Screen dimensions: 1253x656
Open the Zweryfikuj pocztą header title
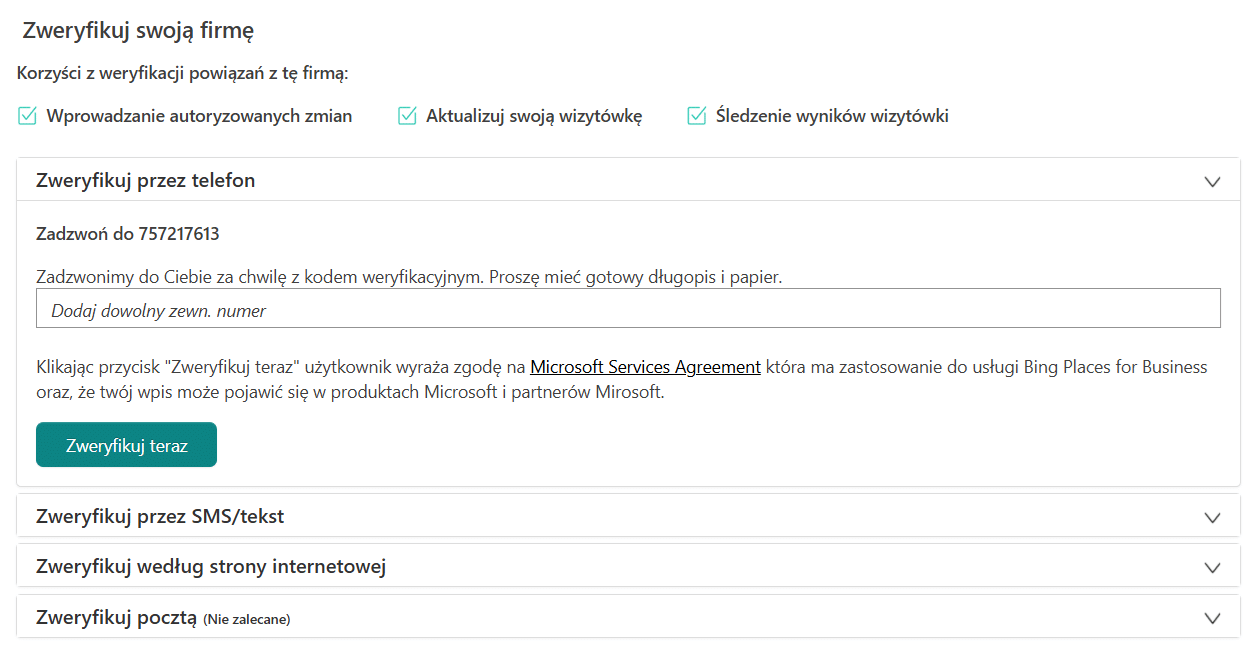[116, 617]
